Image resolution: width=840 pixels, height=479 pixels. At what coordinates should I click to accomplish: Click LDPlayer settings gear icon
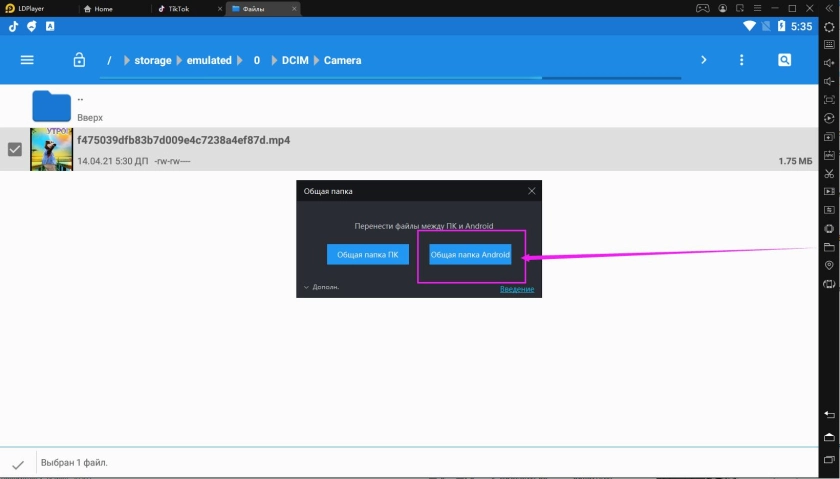click(x=829, y=27)
